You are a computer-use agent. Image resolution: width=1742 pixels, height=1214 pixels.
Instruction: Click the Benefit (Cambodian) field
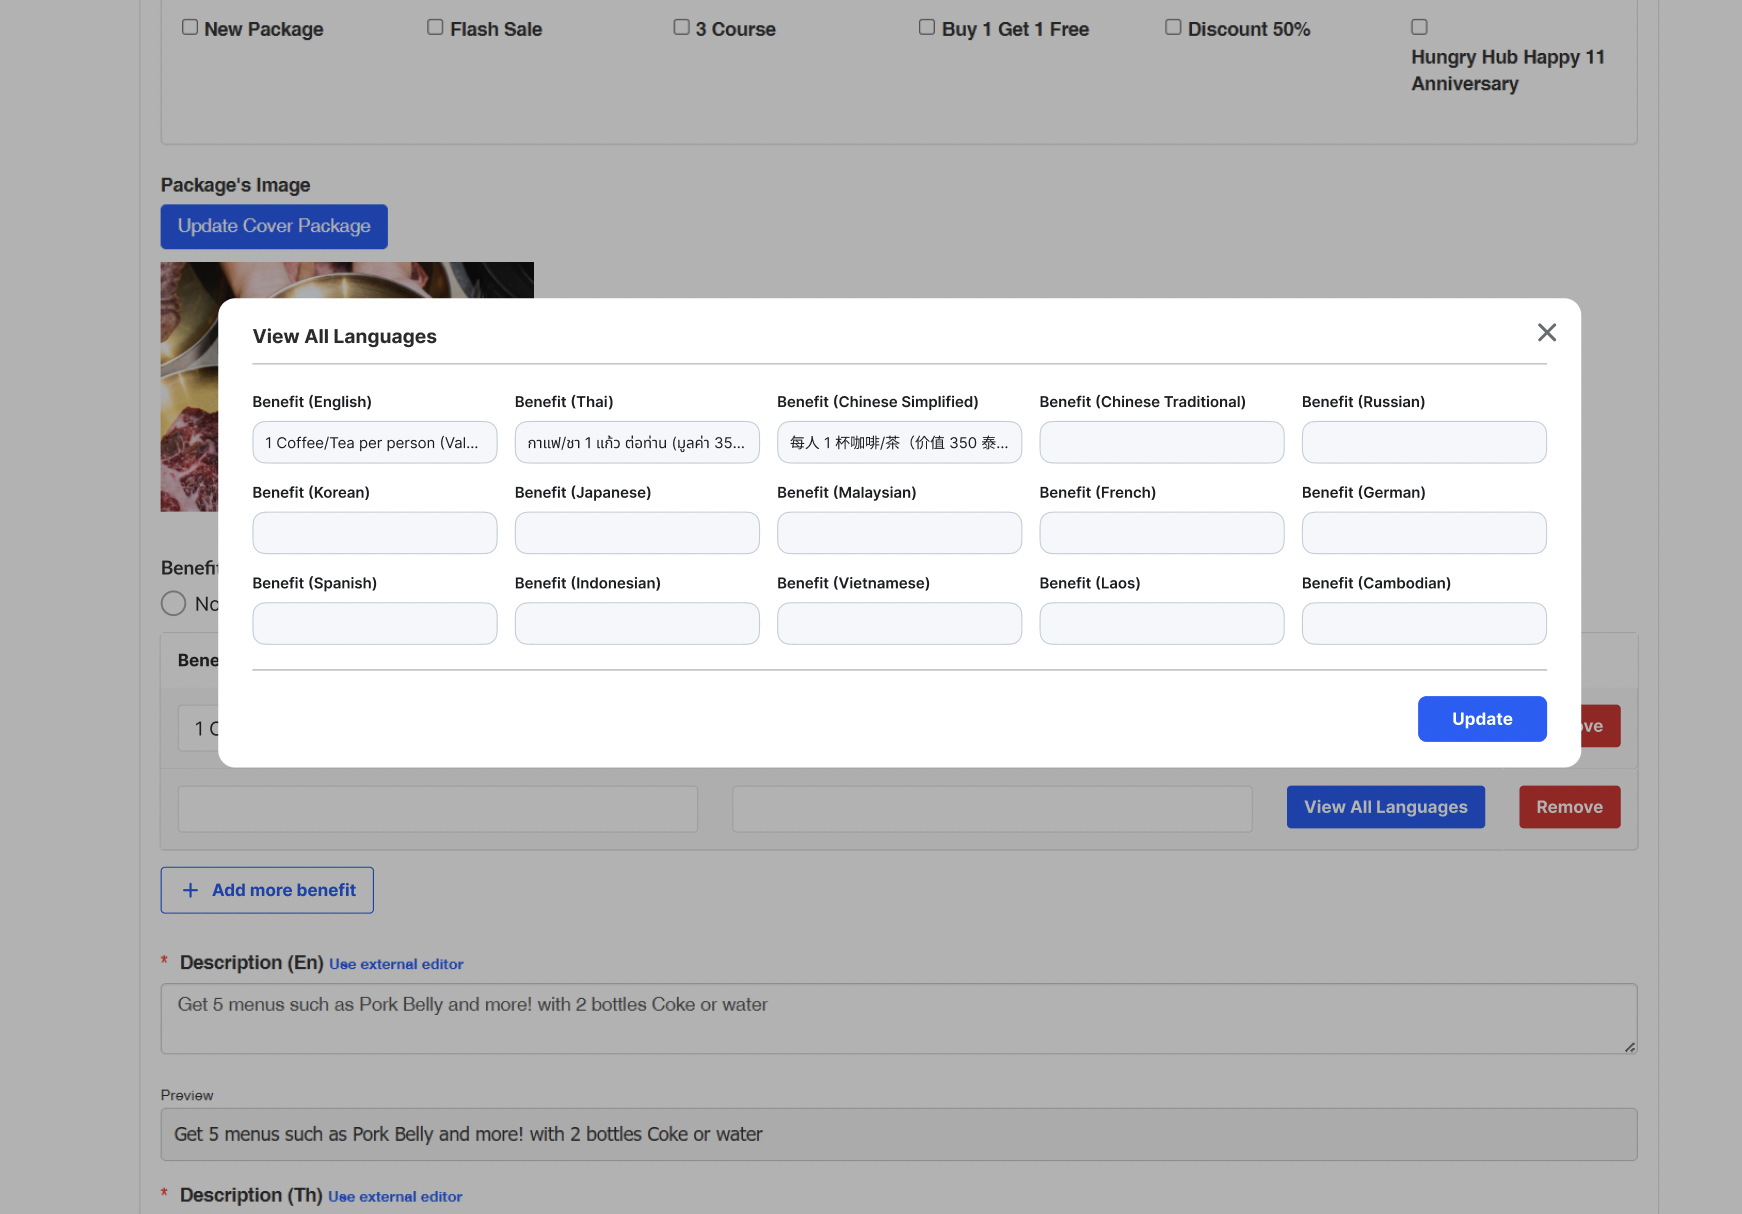tap(1423, 624)
